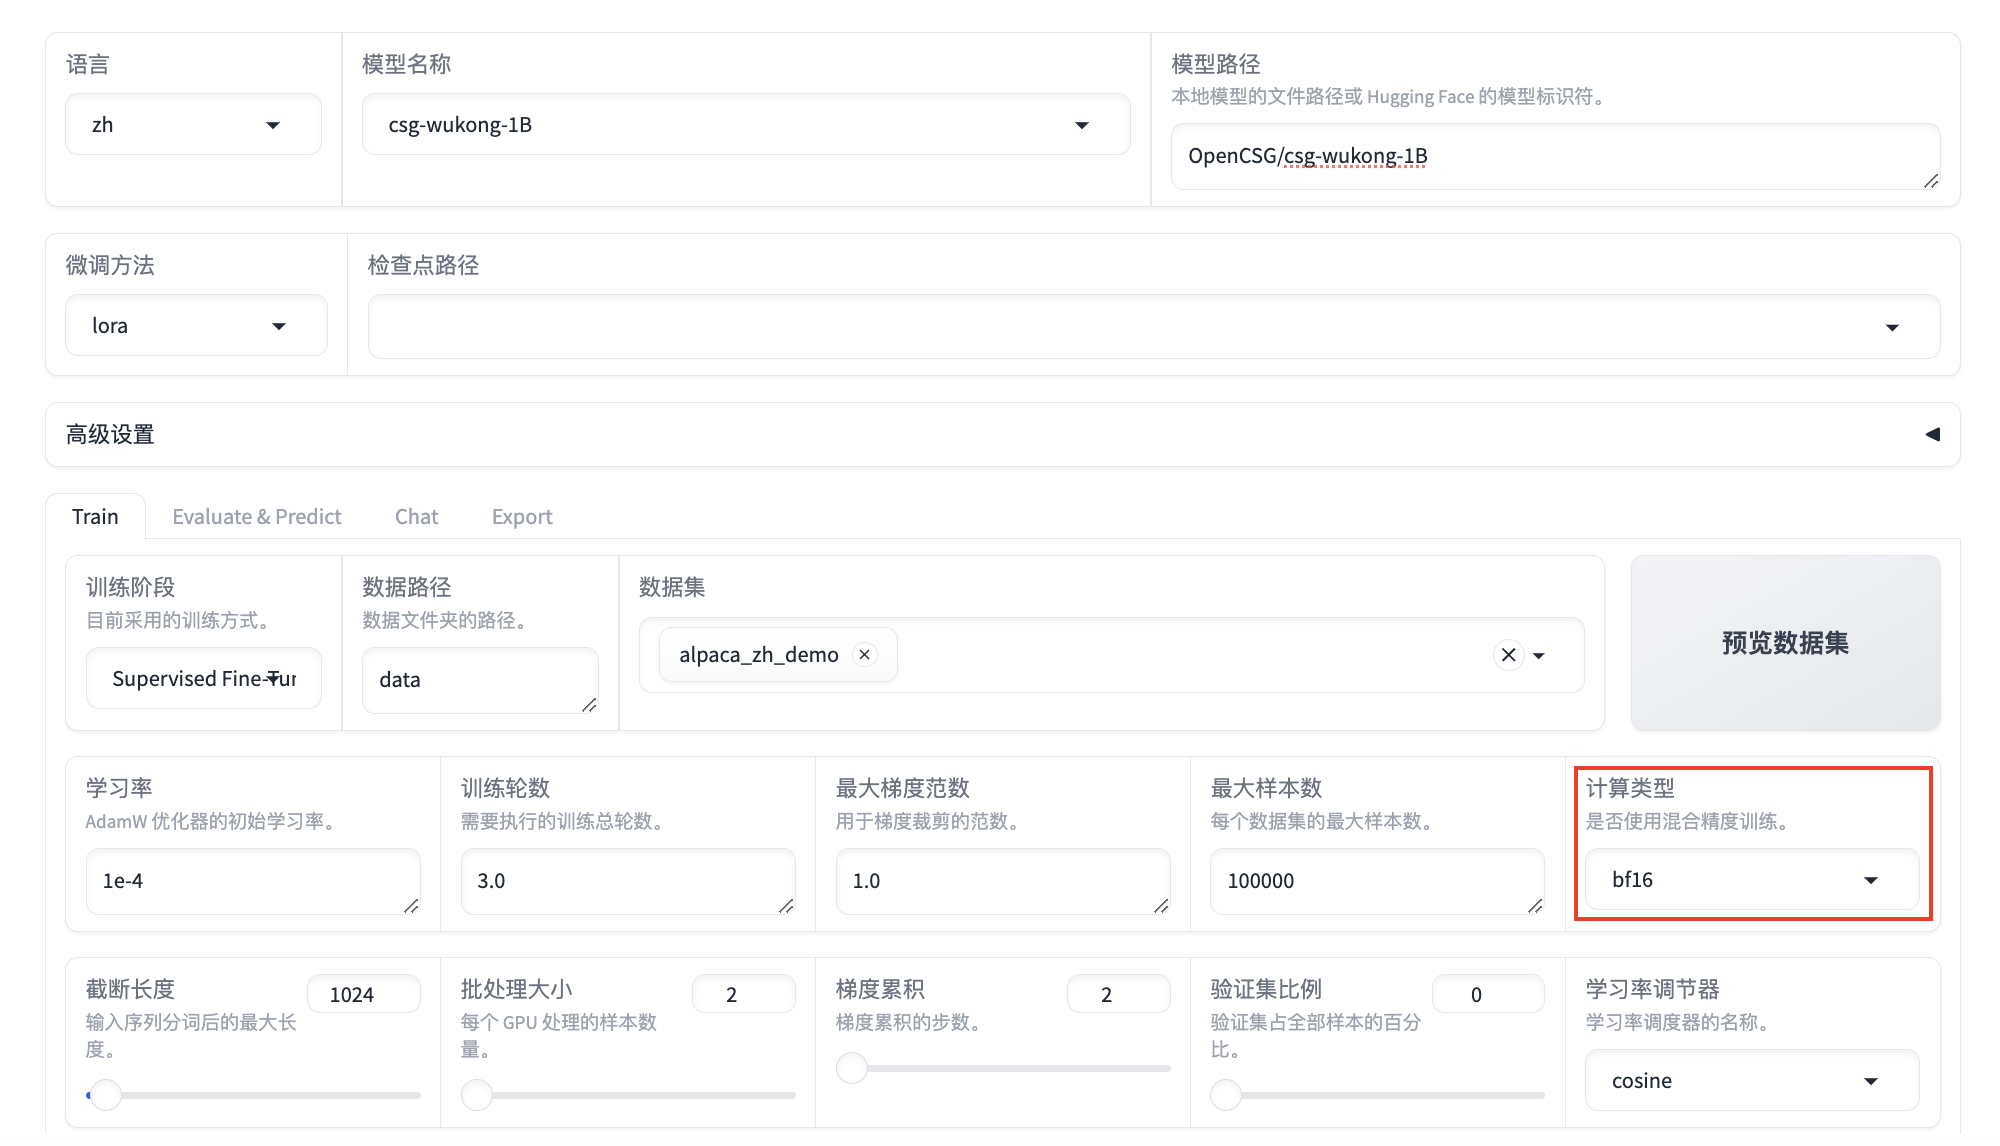
Task: Go to the Export tab
Action: pyautogui.click(x=521, y=516)
